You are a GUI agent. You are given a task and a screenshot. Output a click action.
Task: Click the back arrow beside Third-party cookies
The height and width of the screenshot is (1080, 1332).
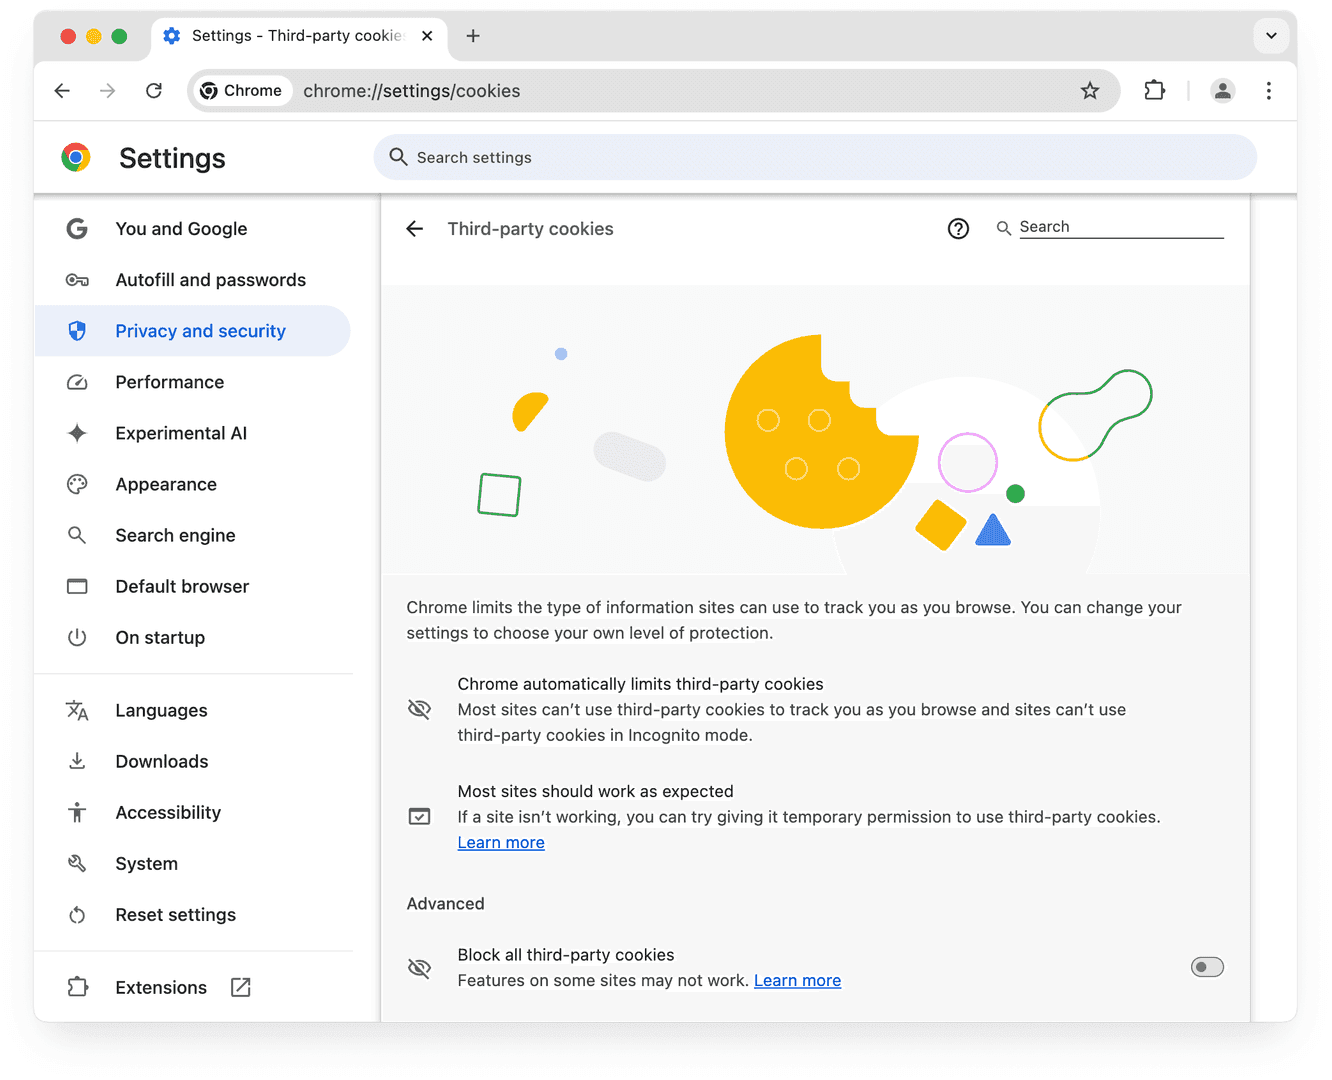tap(415, 228)
